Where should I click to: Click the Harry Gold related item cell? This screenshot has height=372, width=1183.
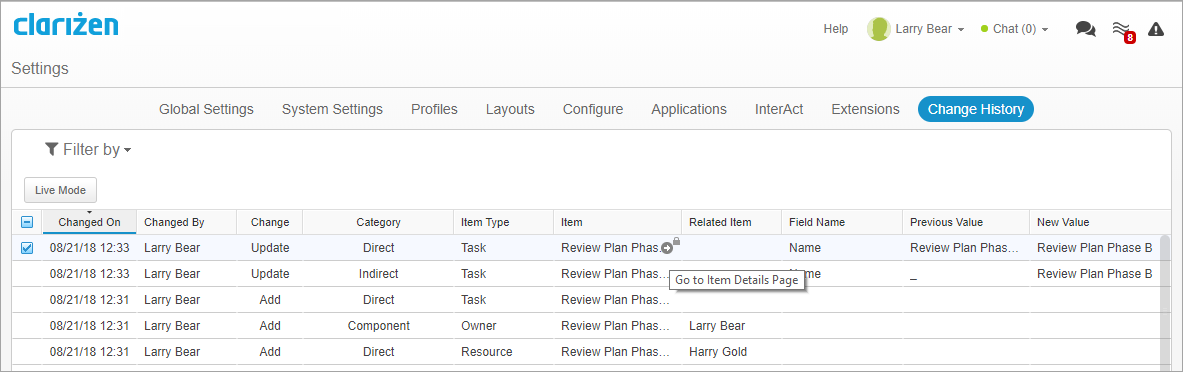coord(731,352)
